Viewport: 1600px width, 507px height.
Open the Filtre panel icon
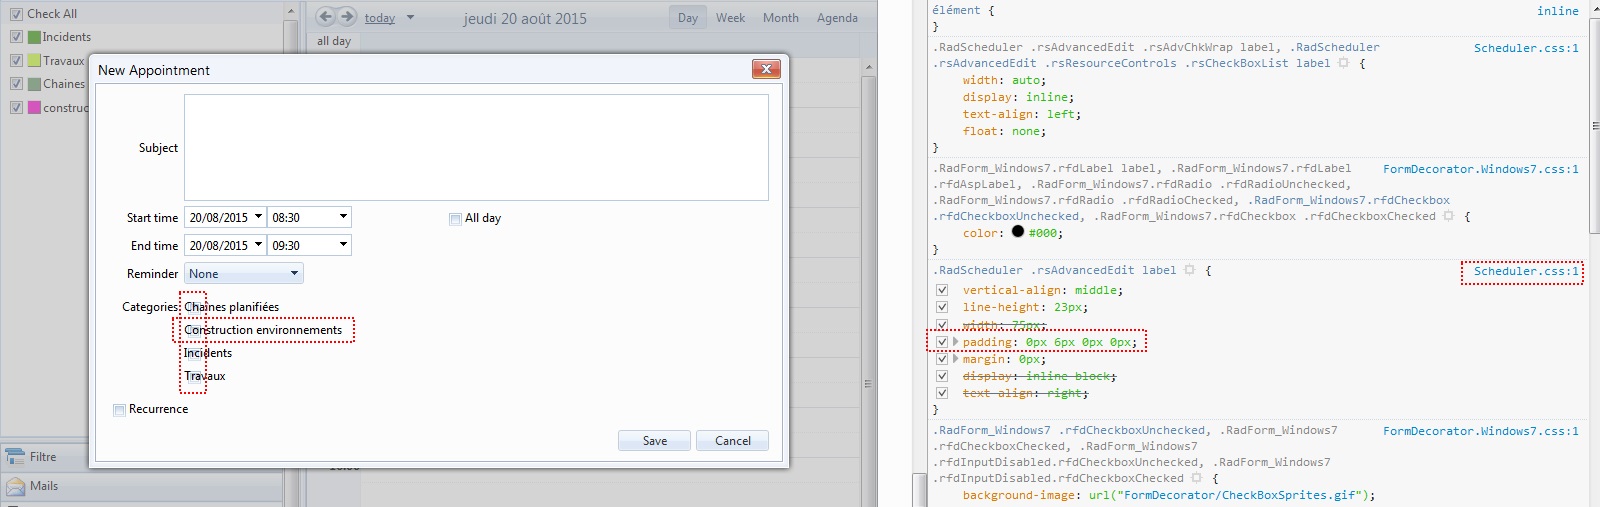[x=15, y=457]
